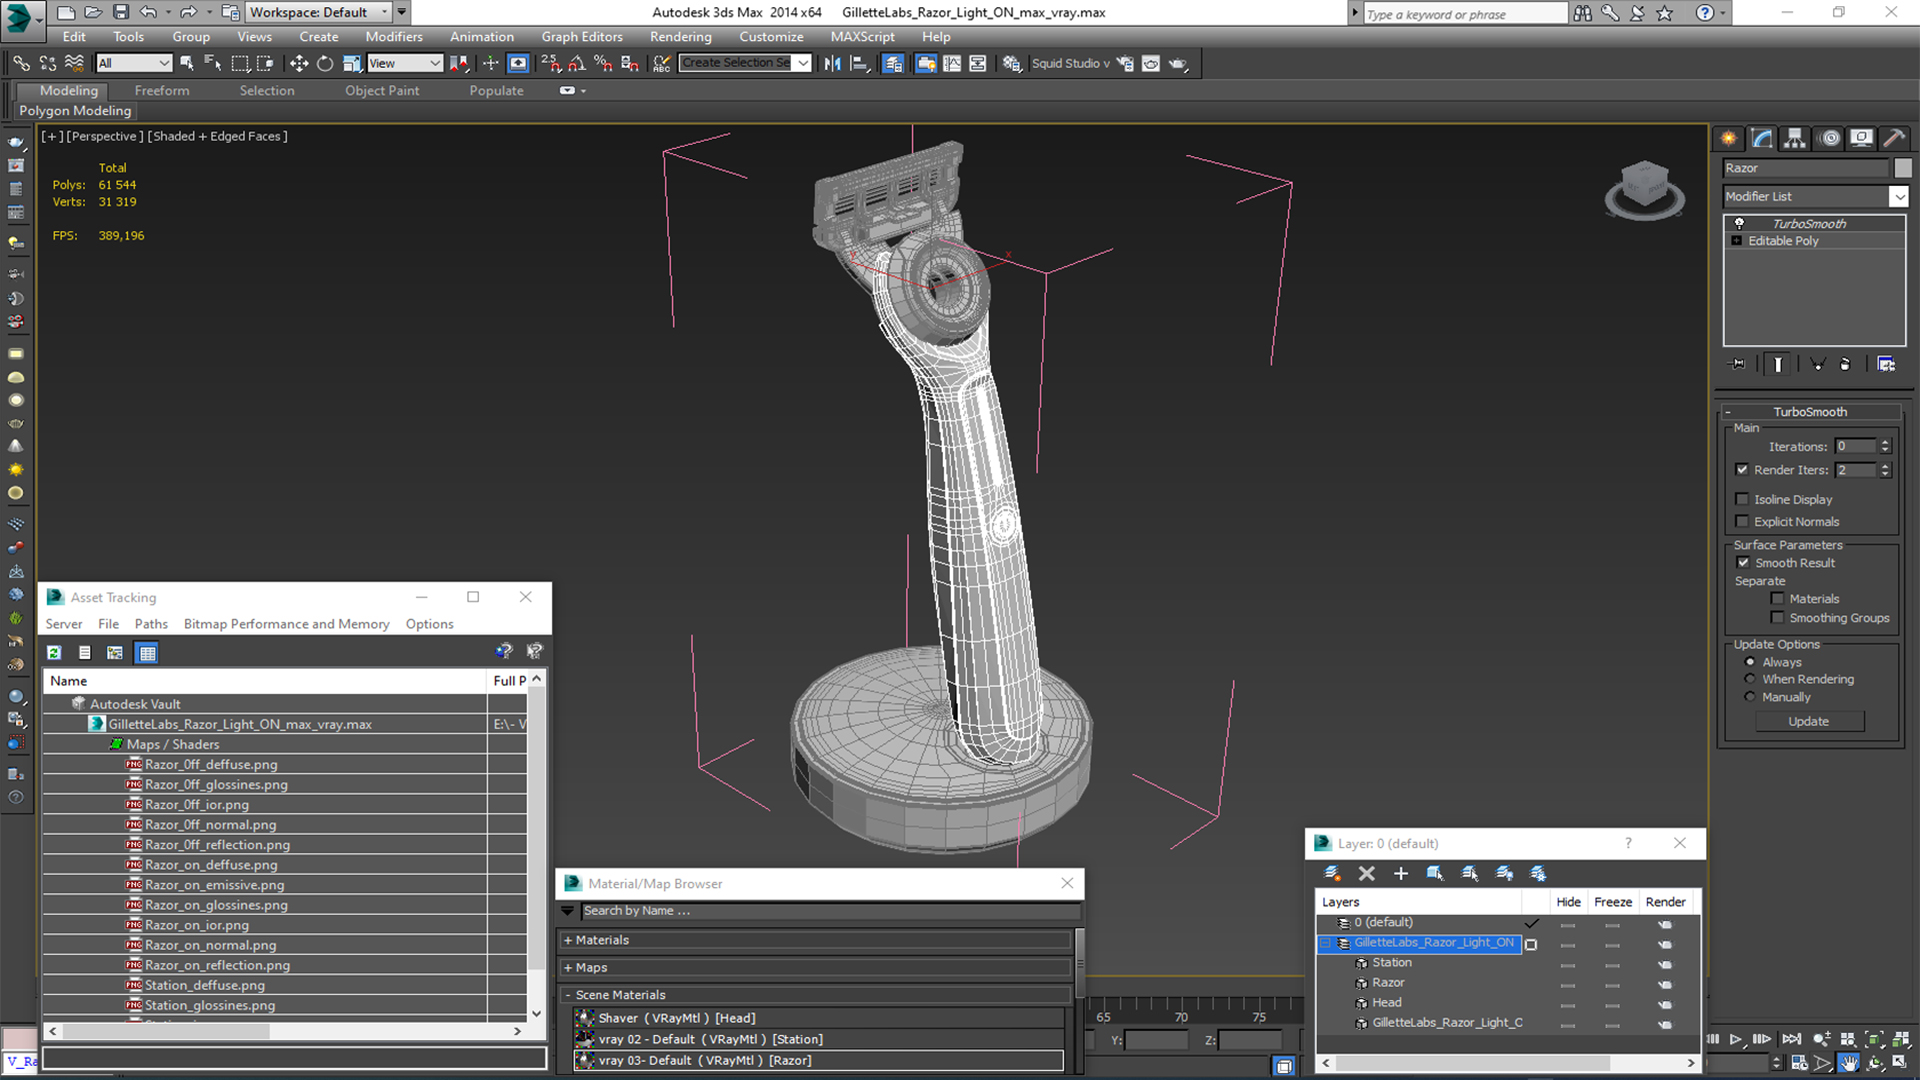Open the Modifiers menu in menu bar
This screenshot has width=1920, height=1080.
click(392, 36)
